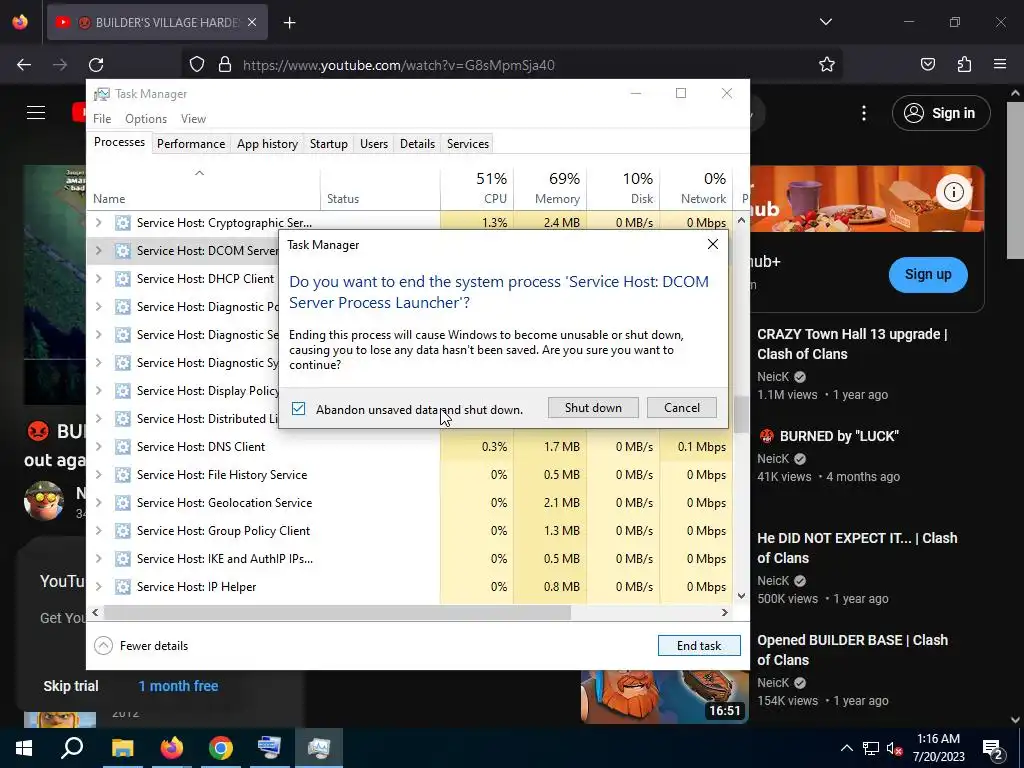Open the notification center icon
This screenshot has height=768, width=1024.
pyautogui.click(x=993, y=748)
